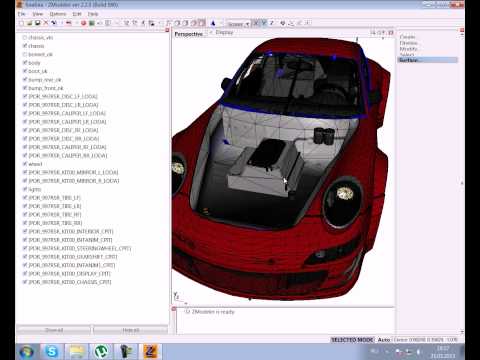Click the Hide all button
The width and height of the screenshot is (480, 360).
(x=131, y=330)
